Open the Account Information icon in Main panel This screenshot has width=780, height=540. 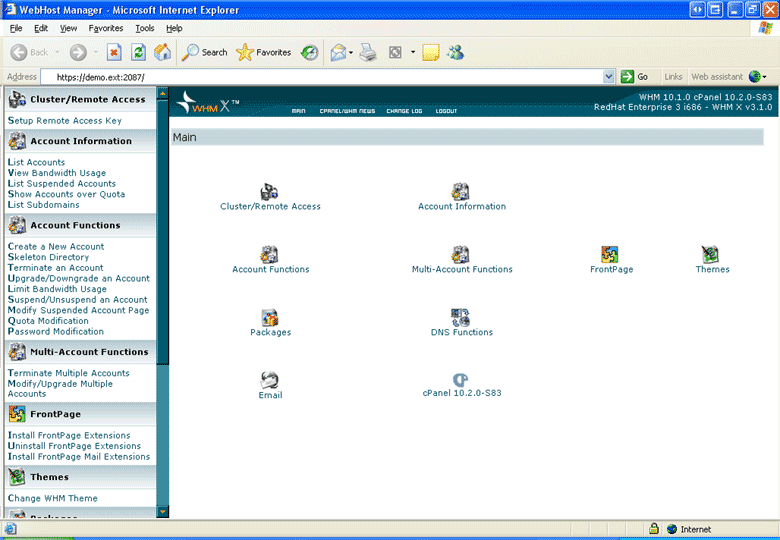[461, 191]
